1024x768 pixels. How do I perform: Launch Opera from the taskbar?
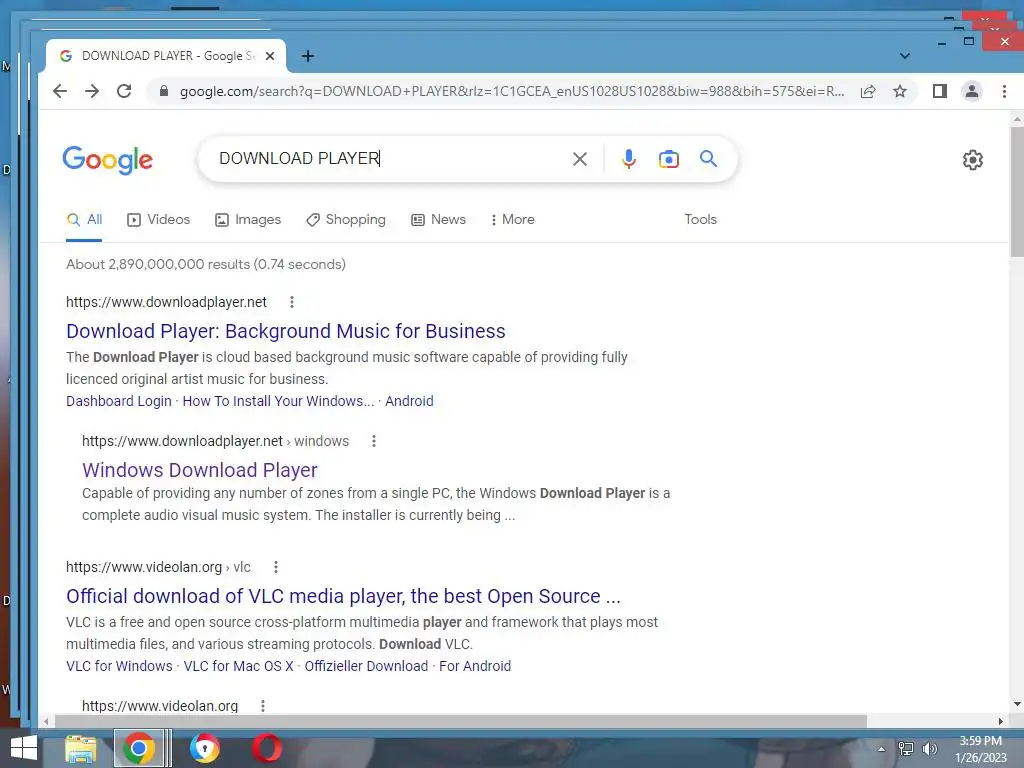(267, 749)
